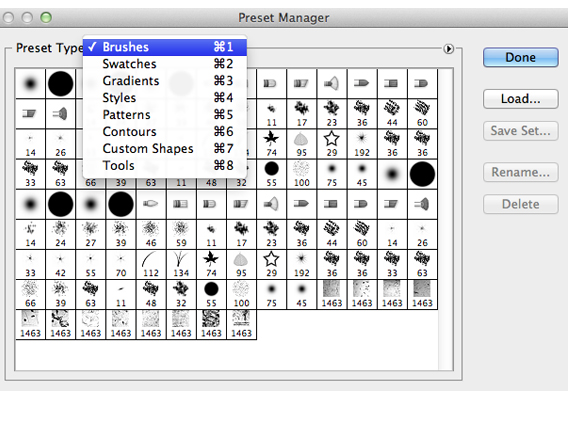Click the Done button
568x438 pixels.
point(521,57)
